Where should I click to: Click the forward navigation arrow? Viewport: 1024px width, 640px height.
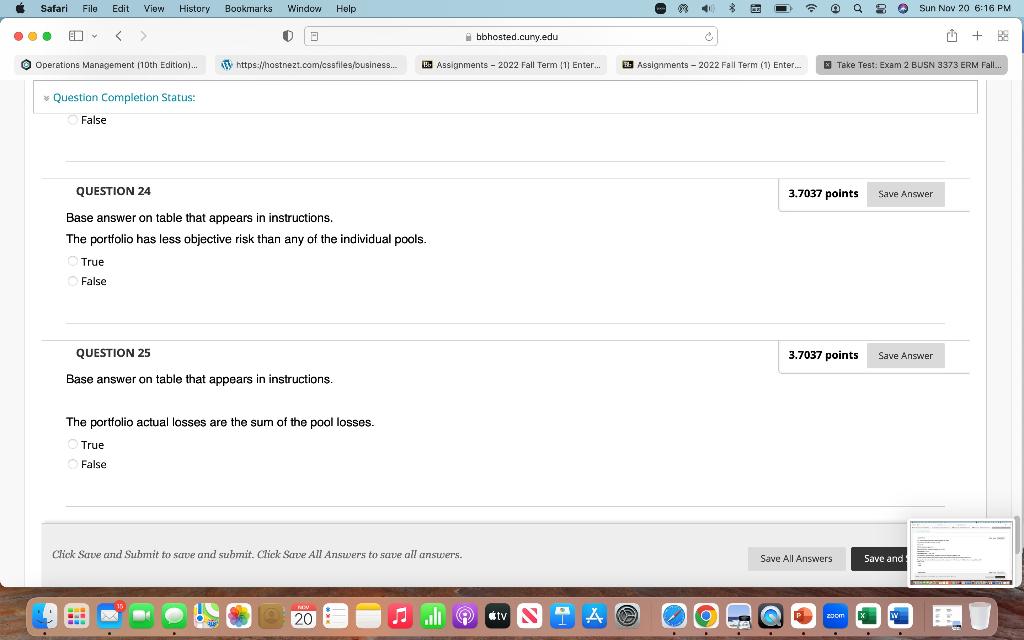pos(143,36)
